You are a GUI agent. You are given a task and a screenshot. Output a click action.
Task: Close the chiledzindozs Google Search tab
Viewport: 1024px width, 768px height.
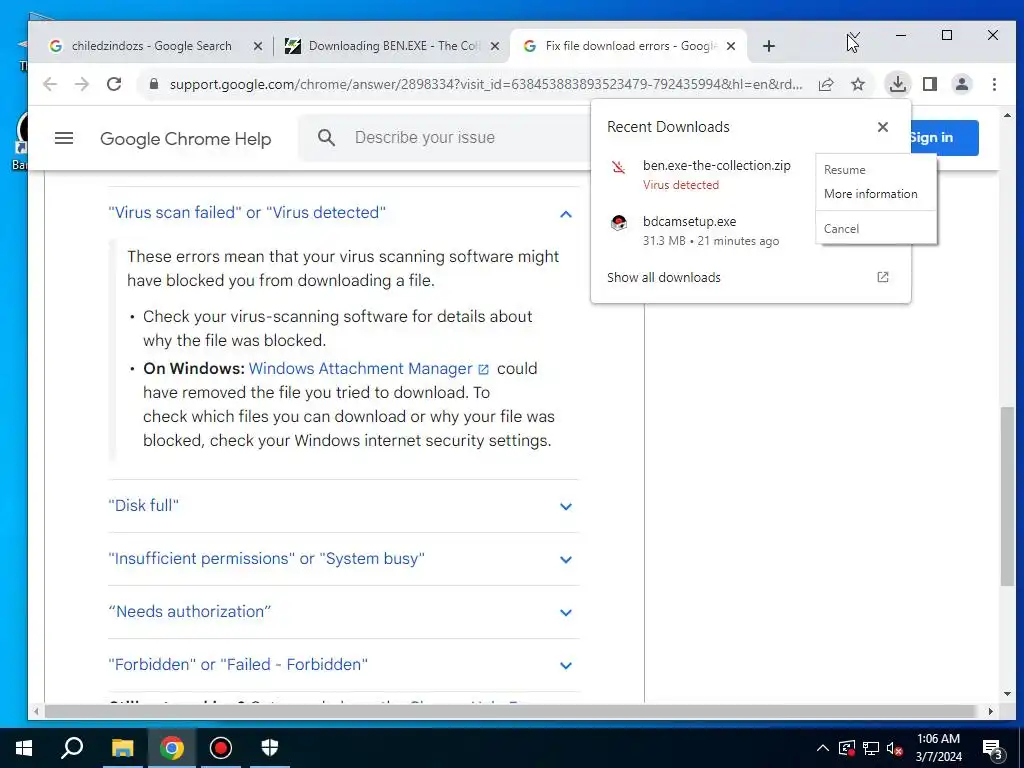pos(258,46)
